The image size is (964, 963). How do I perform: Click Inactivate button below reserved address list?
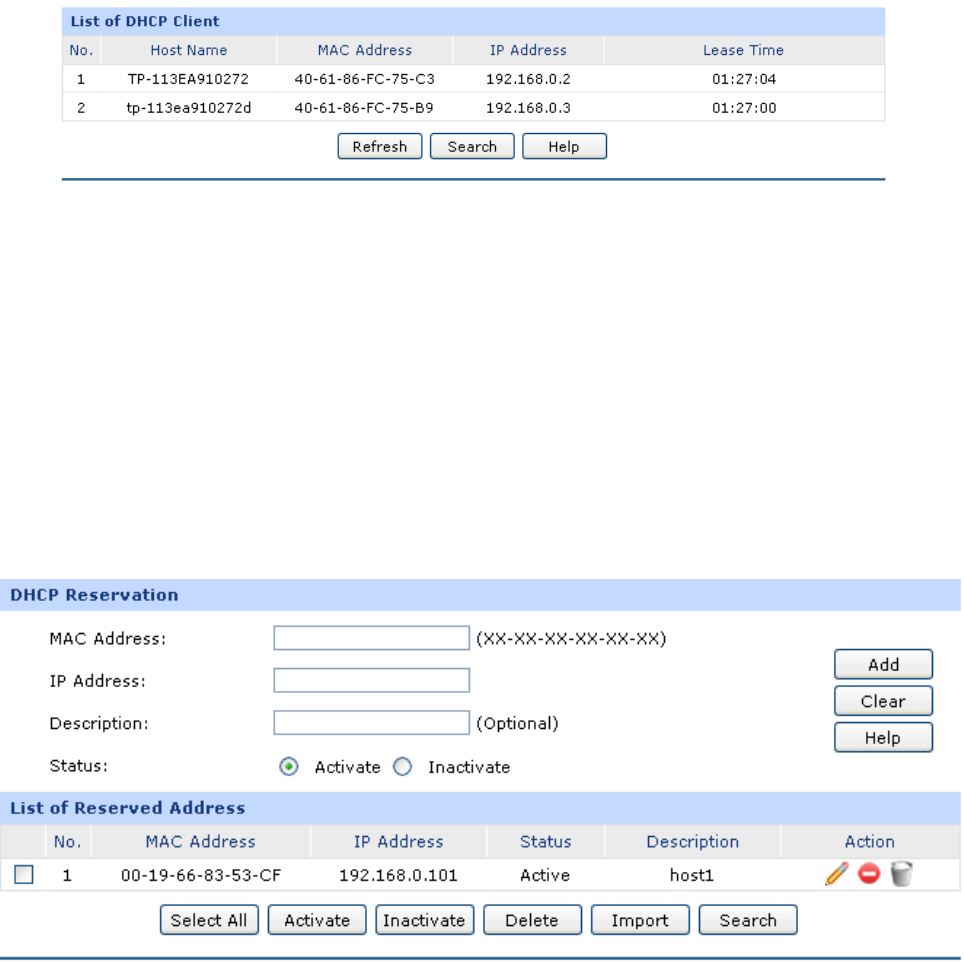click(425, 920)
